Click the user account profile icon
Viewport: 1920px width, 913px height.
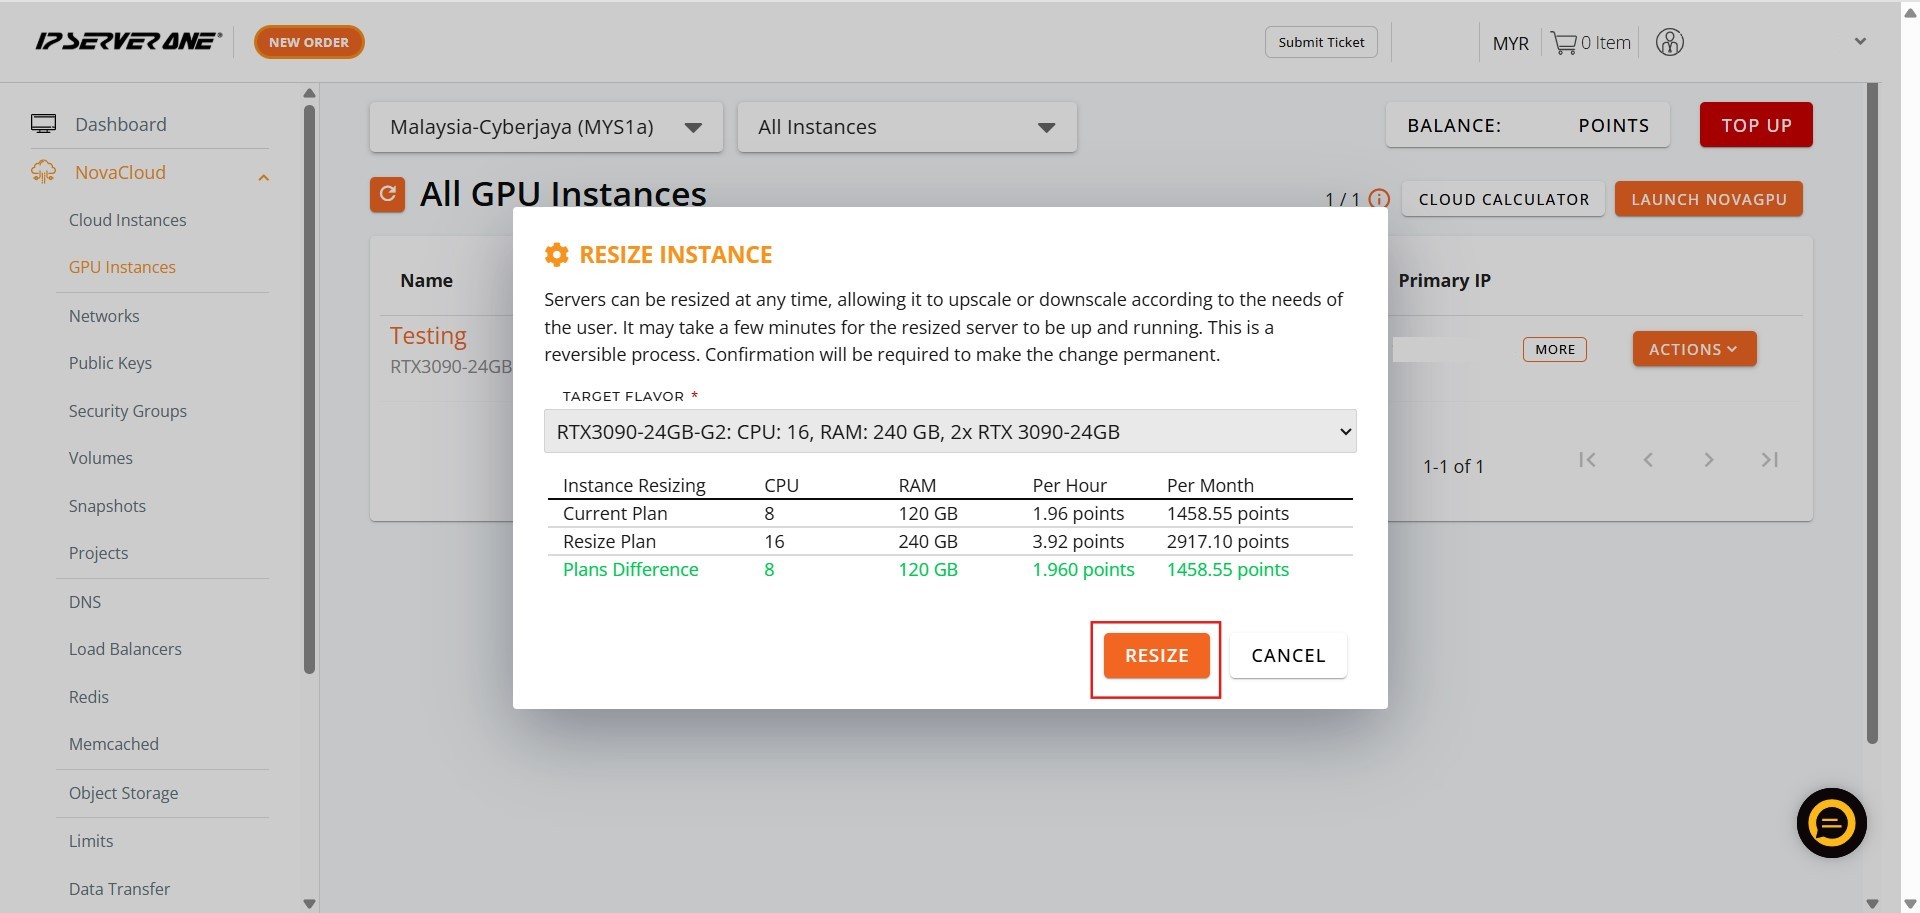pos(1669,42)
